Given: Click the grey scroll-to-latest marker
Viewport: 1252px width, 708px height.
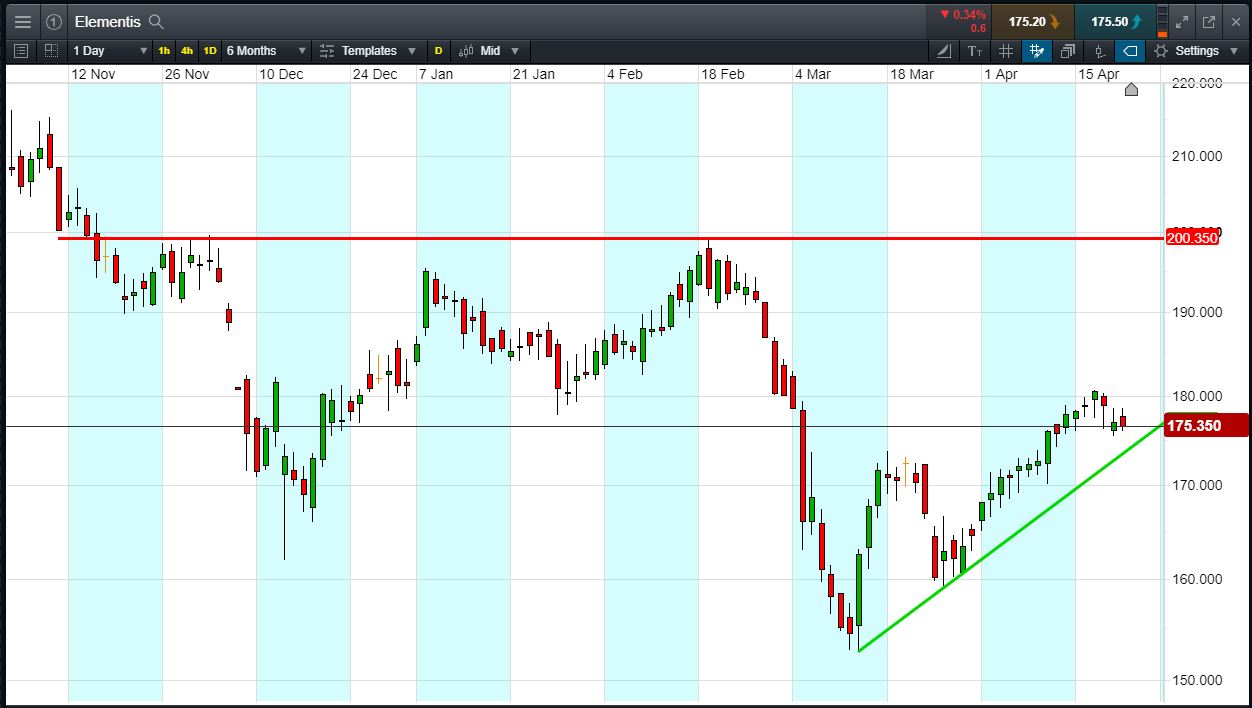Looking at the screenshot, I should coord(1131,89).
